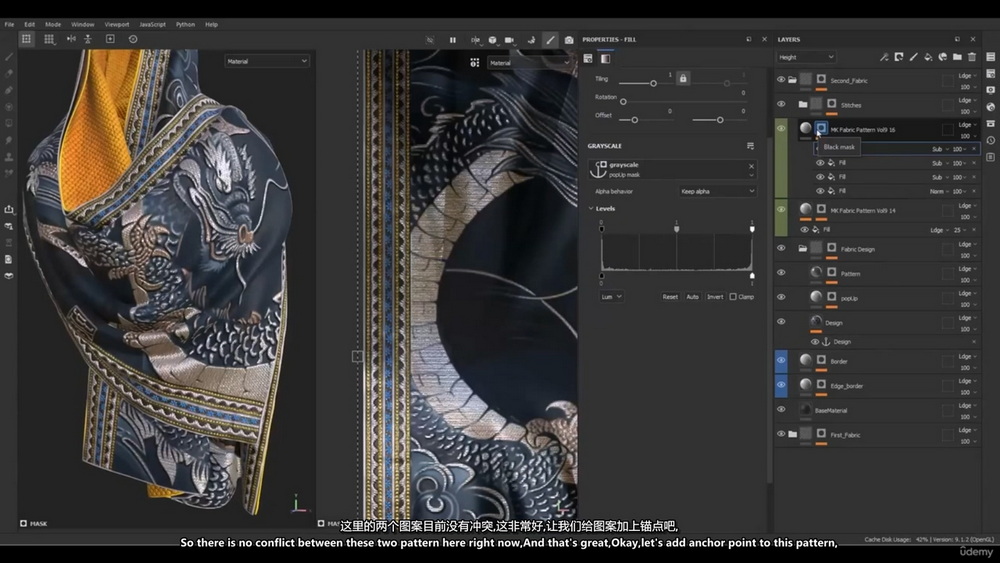Viewport: 1000px width, 563px height.
Task: Open the Window menu
Action: tap(82, 24)
